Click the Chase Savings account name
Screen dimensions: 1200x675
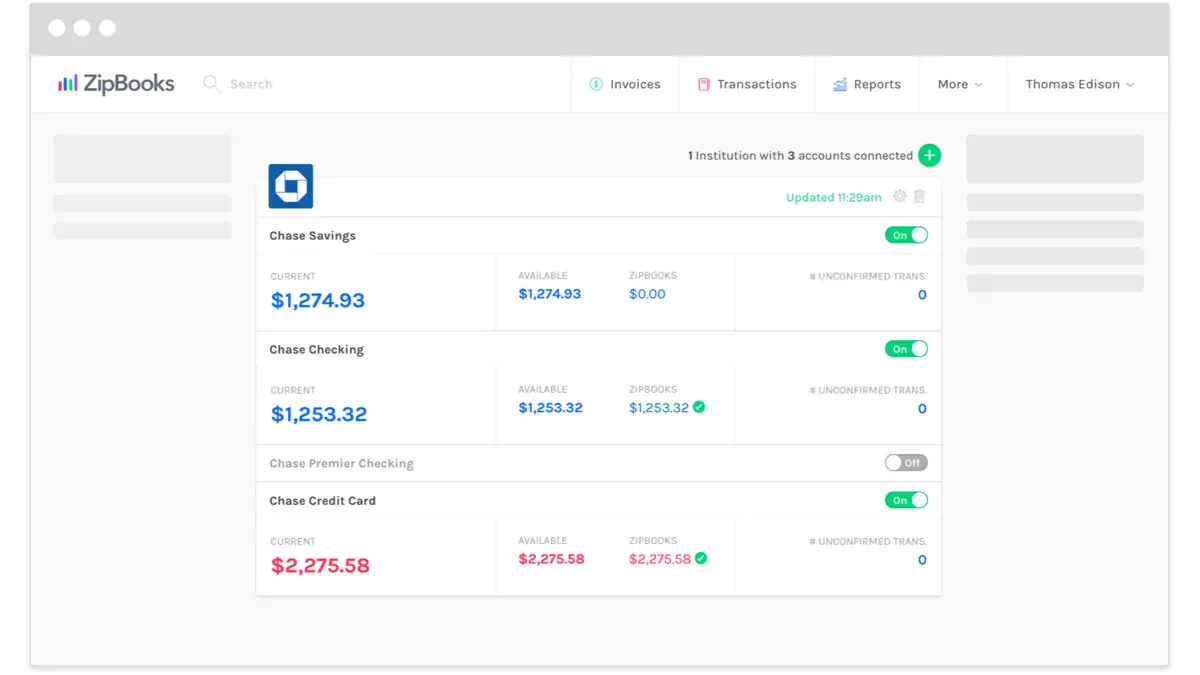coord(313,236)
